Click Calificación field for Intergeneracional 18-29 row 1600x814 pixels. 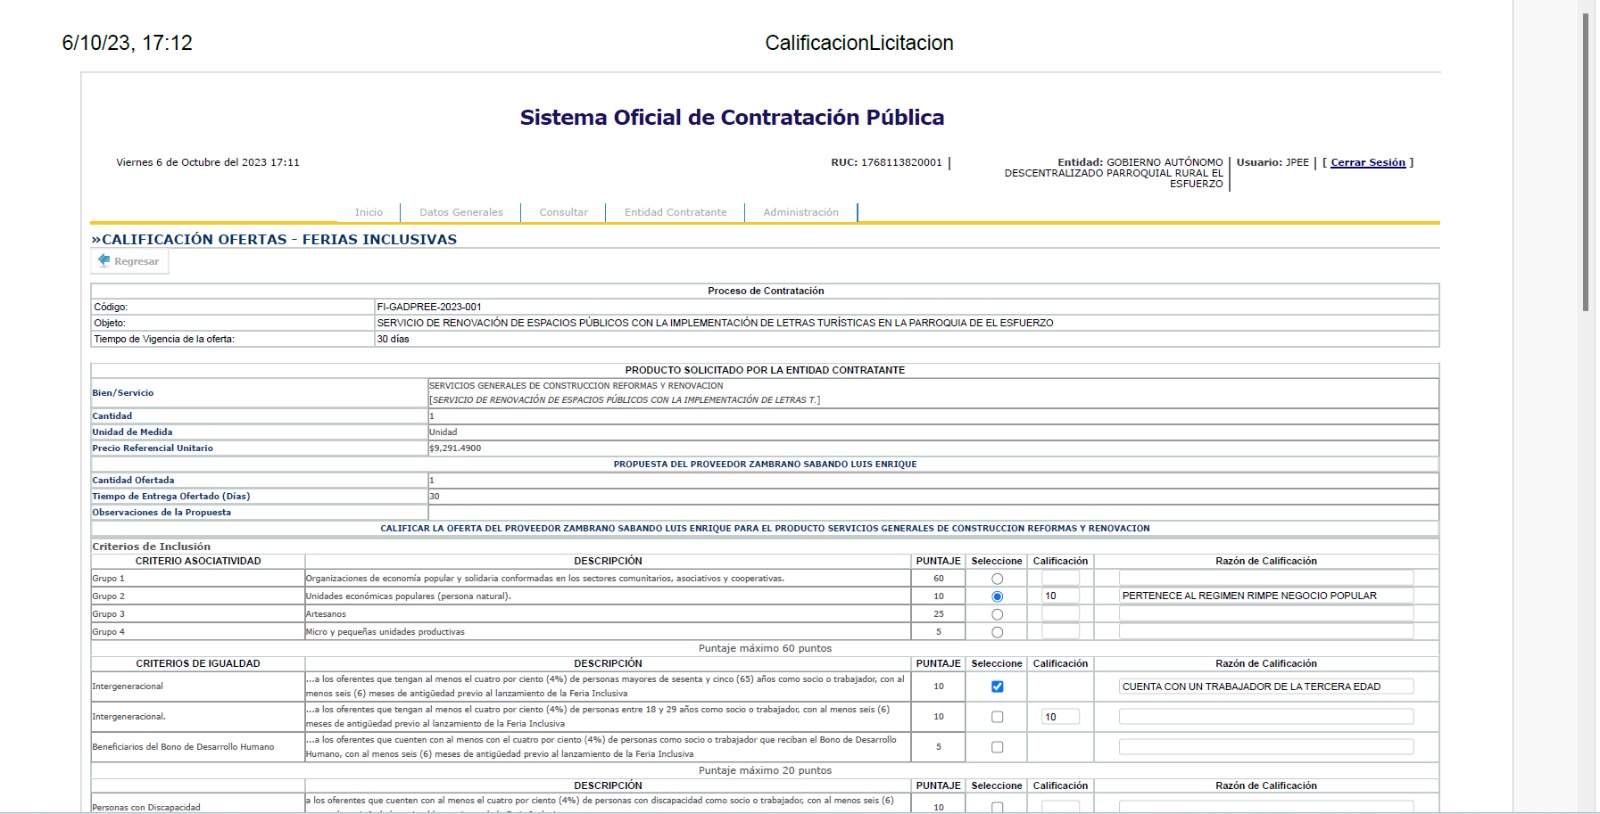tap(1060, 717)
